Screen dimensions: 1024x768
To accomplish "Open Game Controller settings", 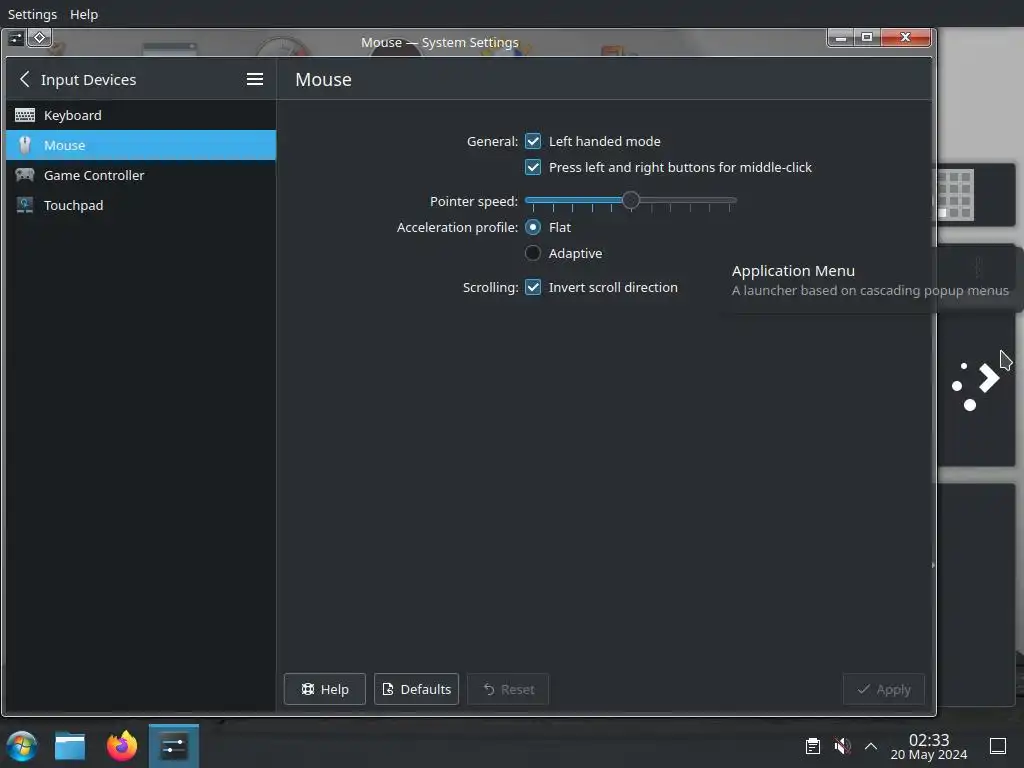I will pyautogui.click(x=141, y=175).
